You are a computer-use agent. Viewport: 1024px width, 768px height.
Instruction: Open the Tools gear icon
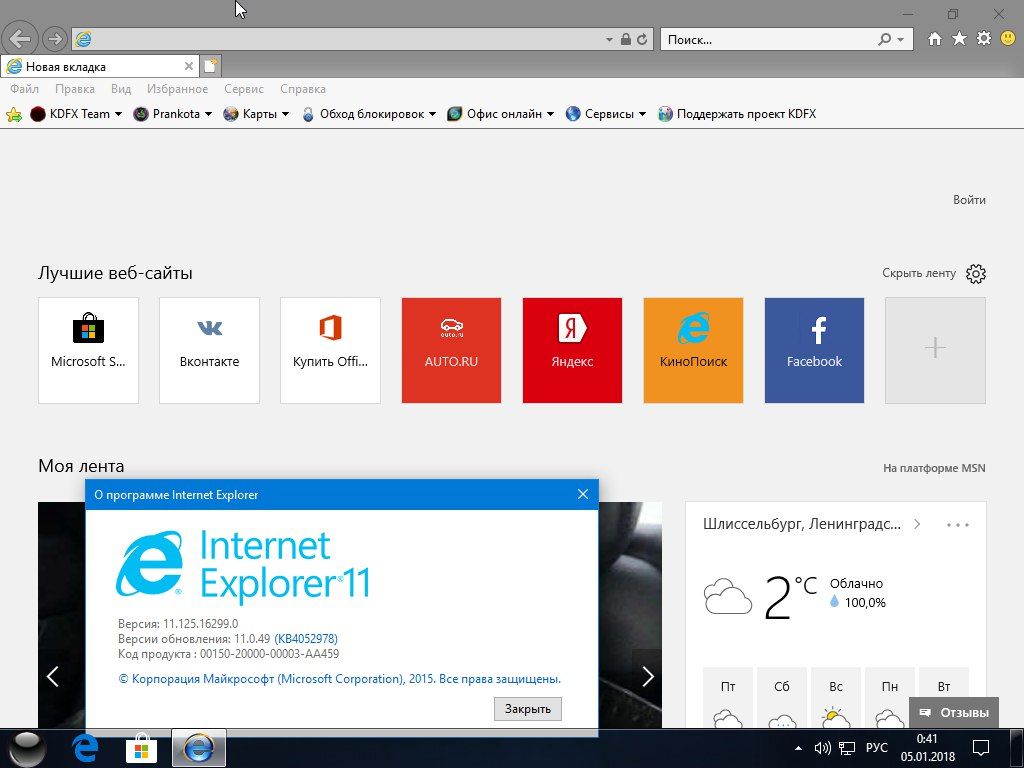[984, 39]
